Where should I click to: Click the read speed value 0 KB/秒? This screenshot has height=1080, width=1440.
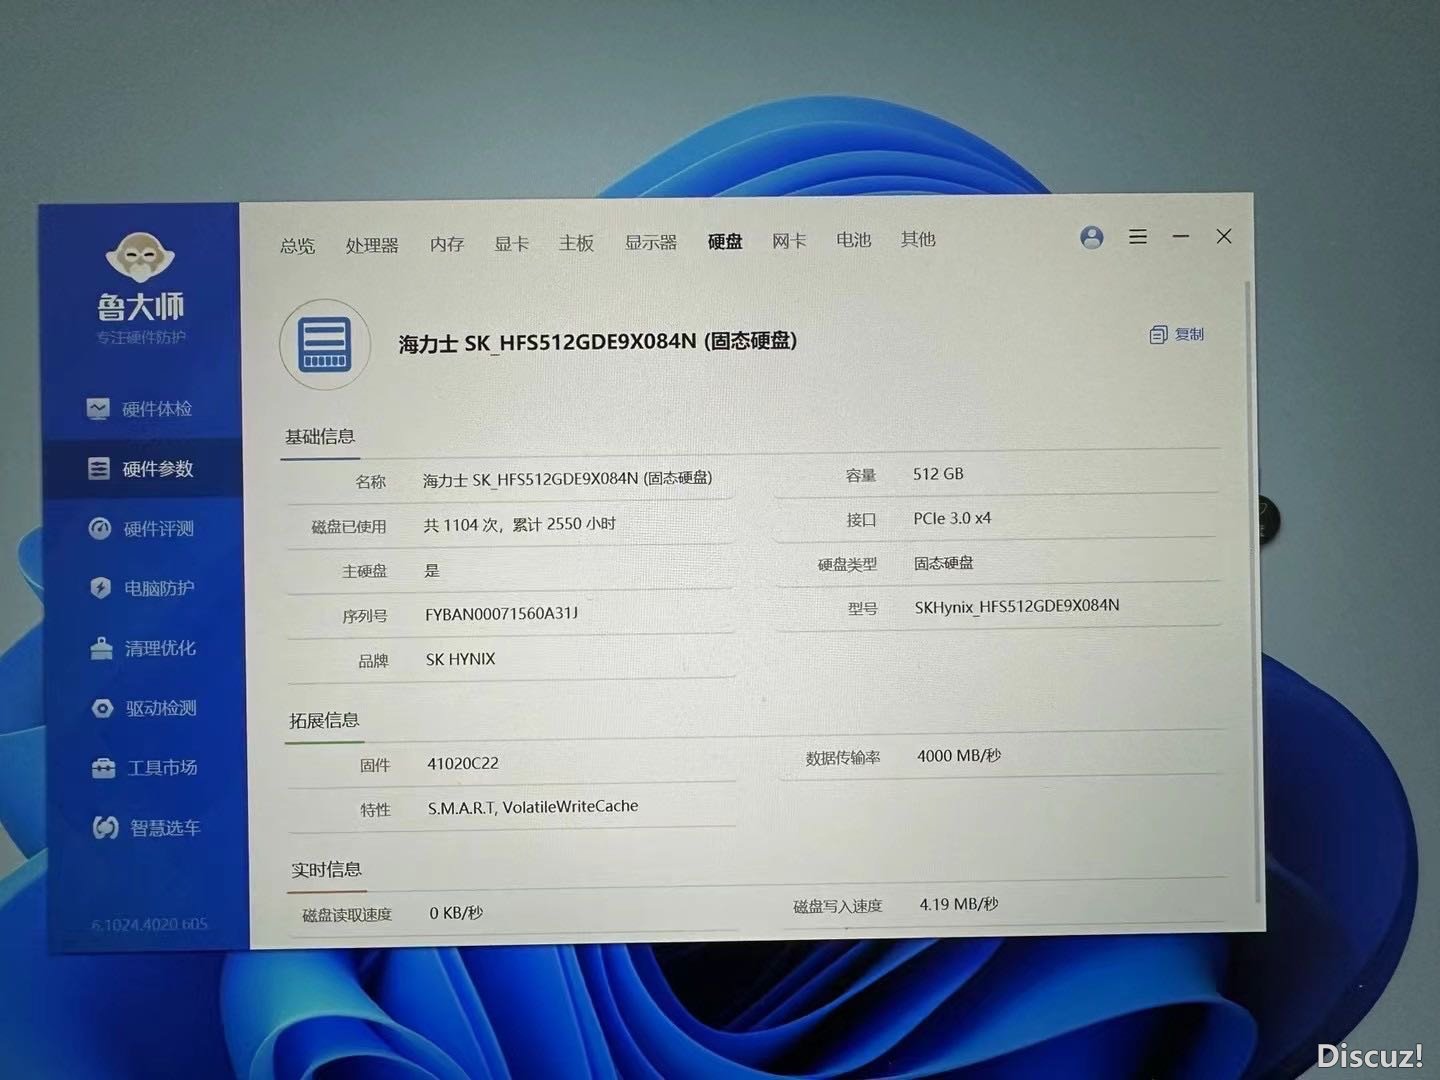pyautogui.click(x=456, y=913)
